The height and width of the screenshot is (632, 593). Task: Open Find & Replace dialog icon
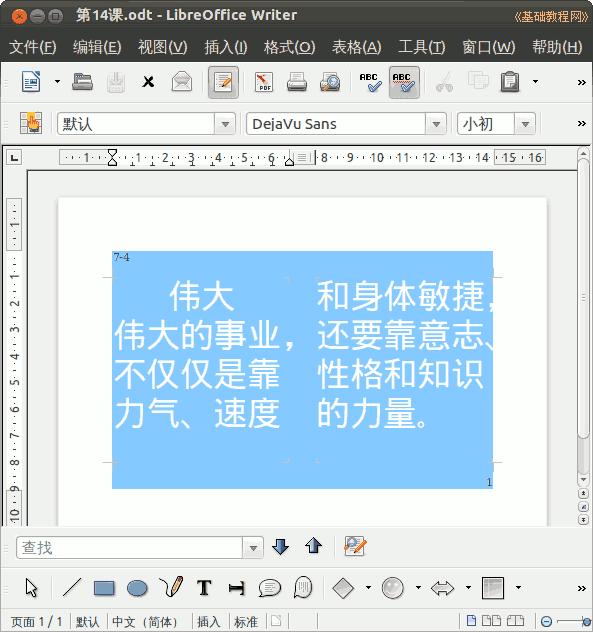(x=355, y=547)
